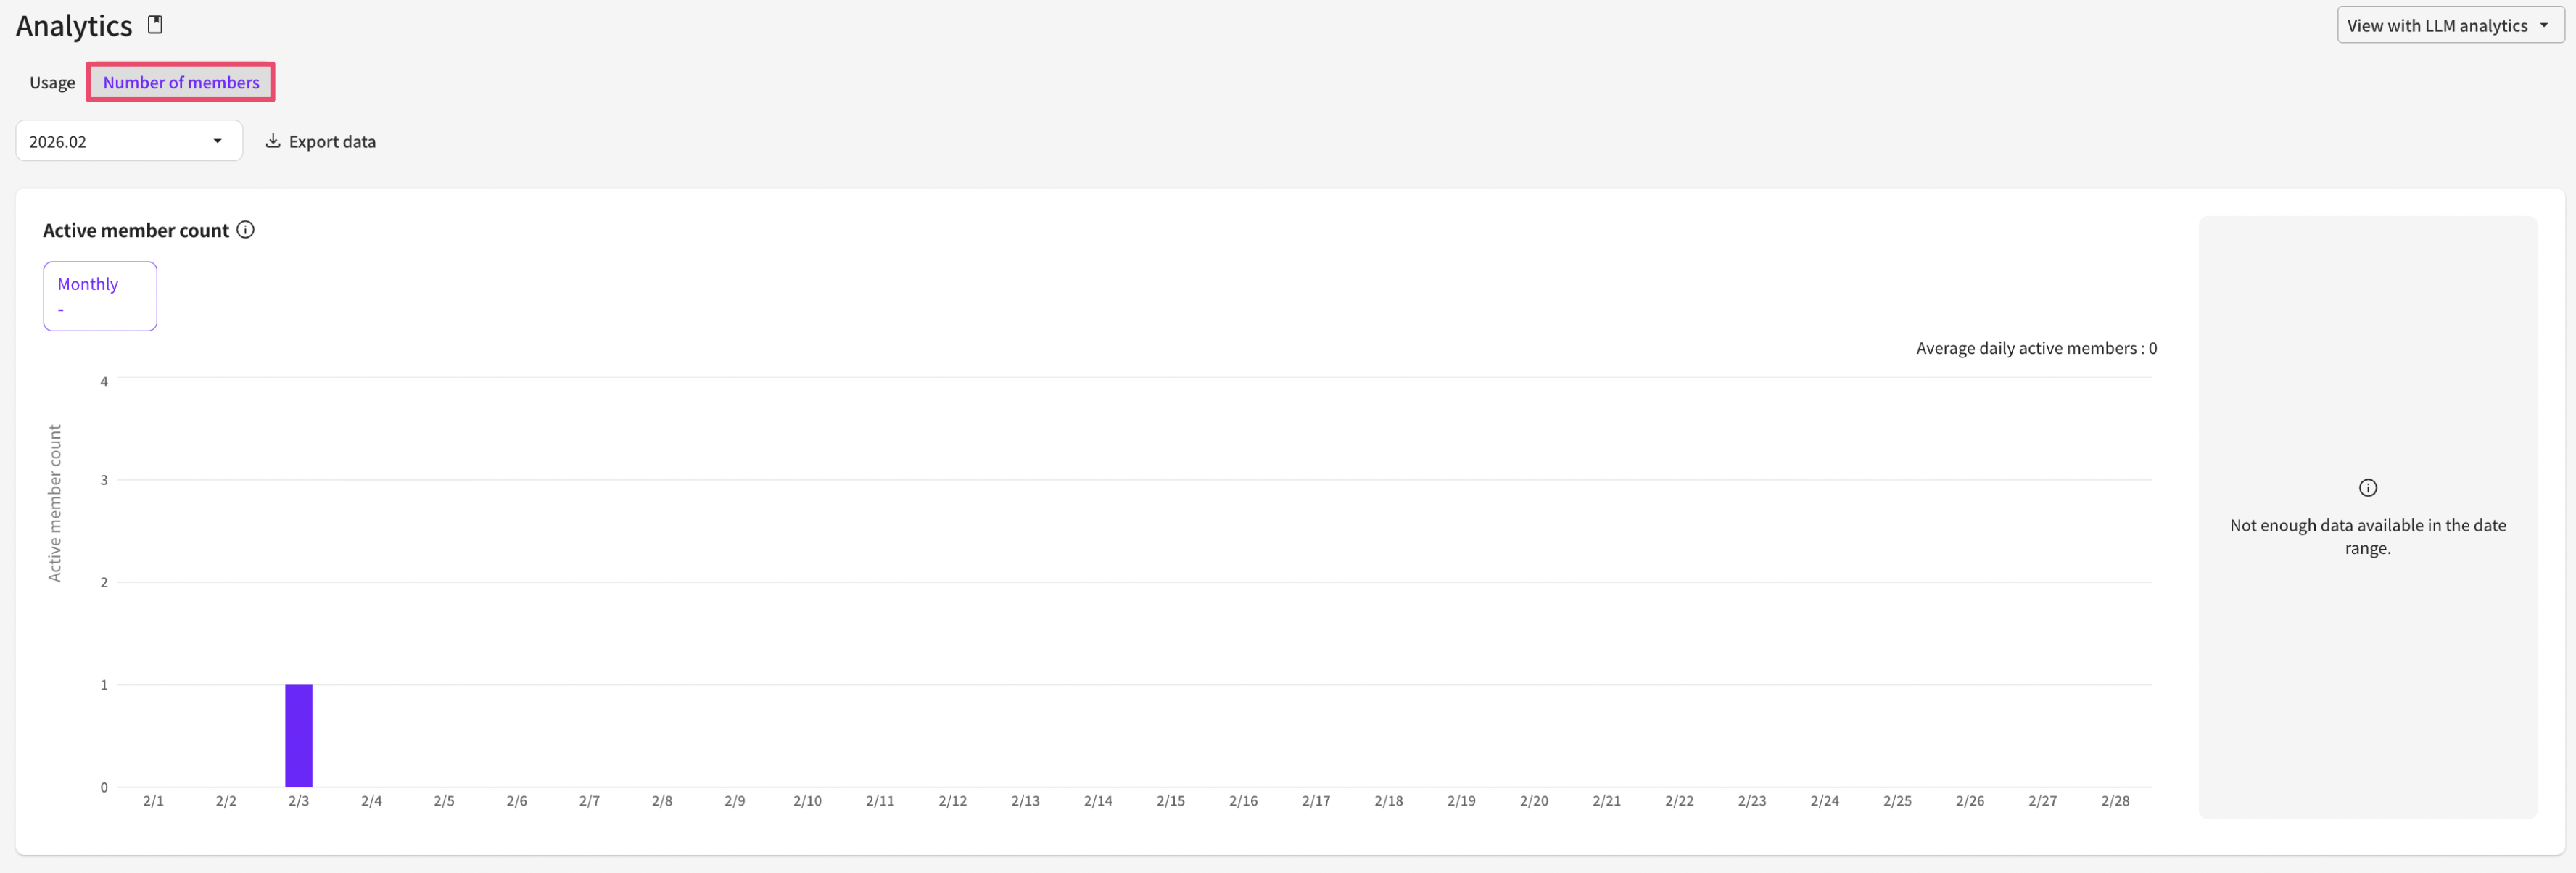This screenshot has height=873, width=2576.
Task: Select the Number of members tab
Action: [181, 82]
